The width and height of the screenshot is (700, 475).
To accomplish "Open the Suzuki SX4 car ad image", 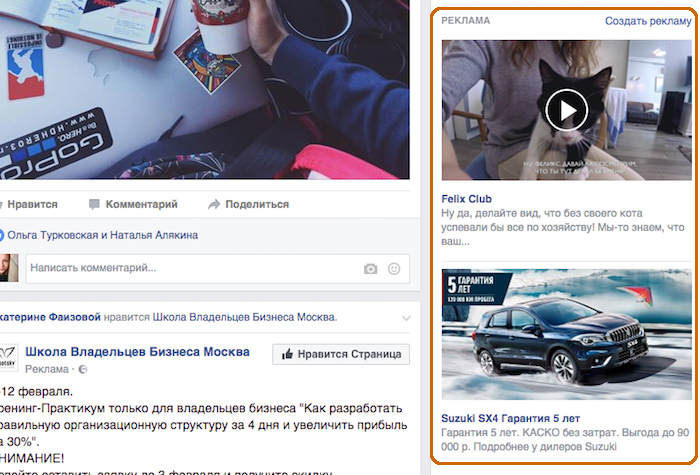I will tap(566, 333).
